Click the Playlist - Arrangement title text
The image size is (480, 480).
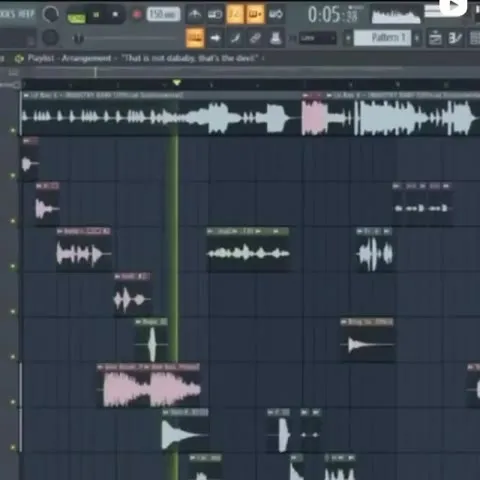pyautogui.click(x=69, y=58)
